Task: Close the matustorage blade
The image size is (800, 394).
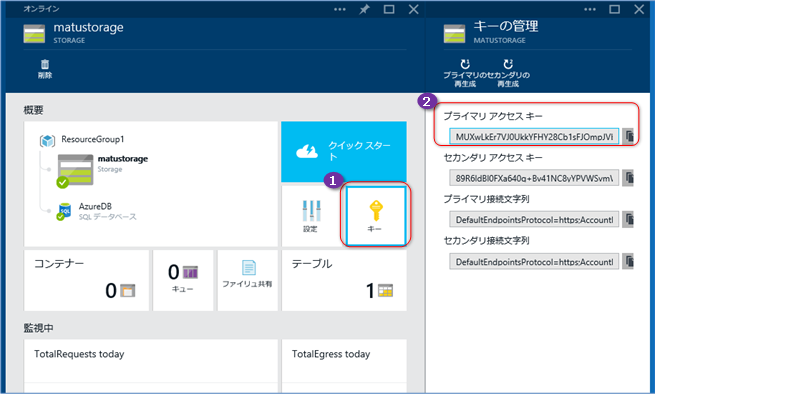Action: [414, 9]
